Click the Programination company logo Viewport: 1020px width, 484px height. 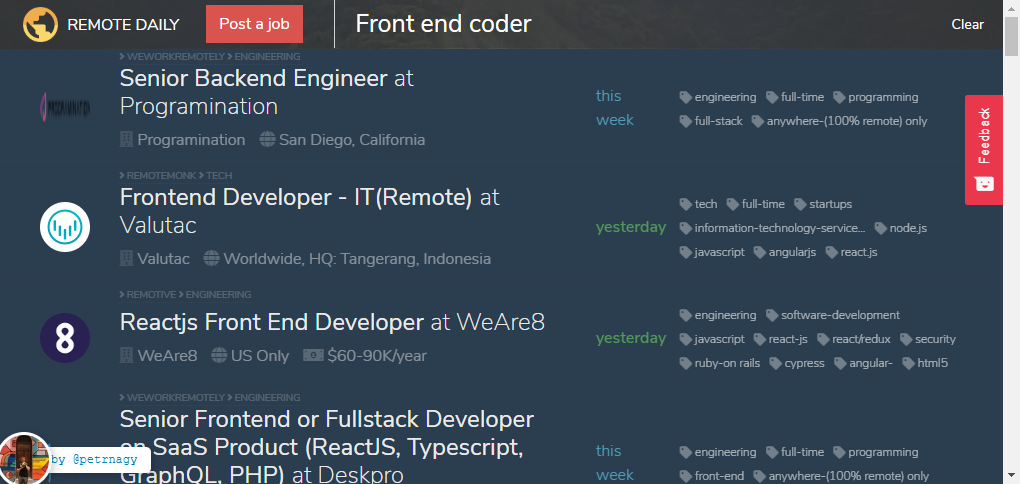(x=65, y=105)
